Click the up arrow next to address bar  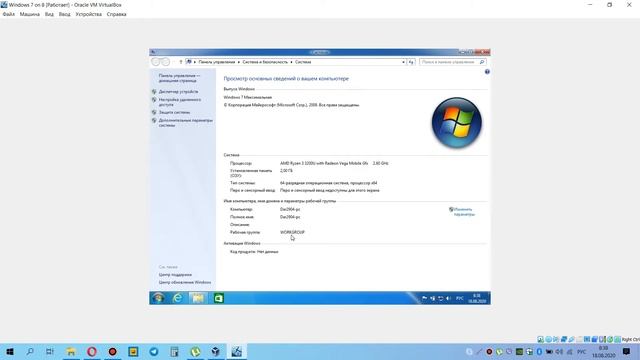pyautogui.click(x=181, y=62)
